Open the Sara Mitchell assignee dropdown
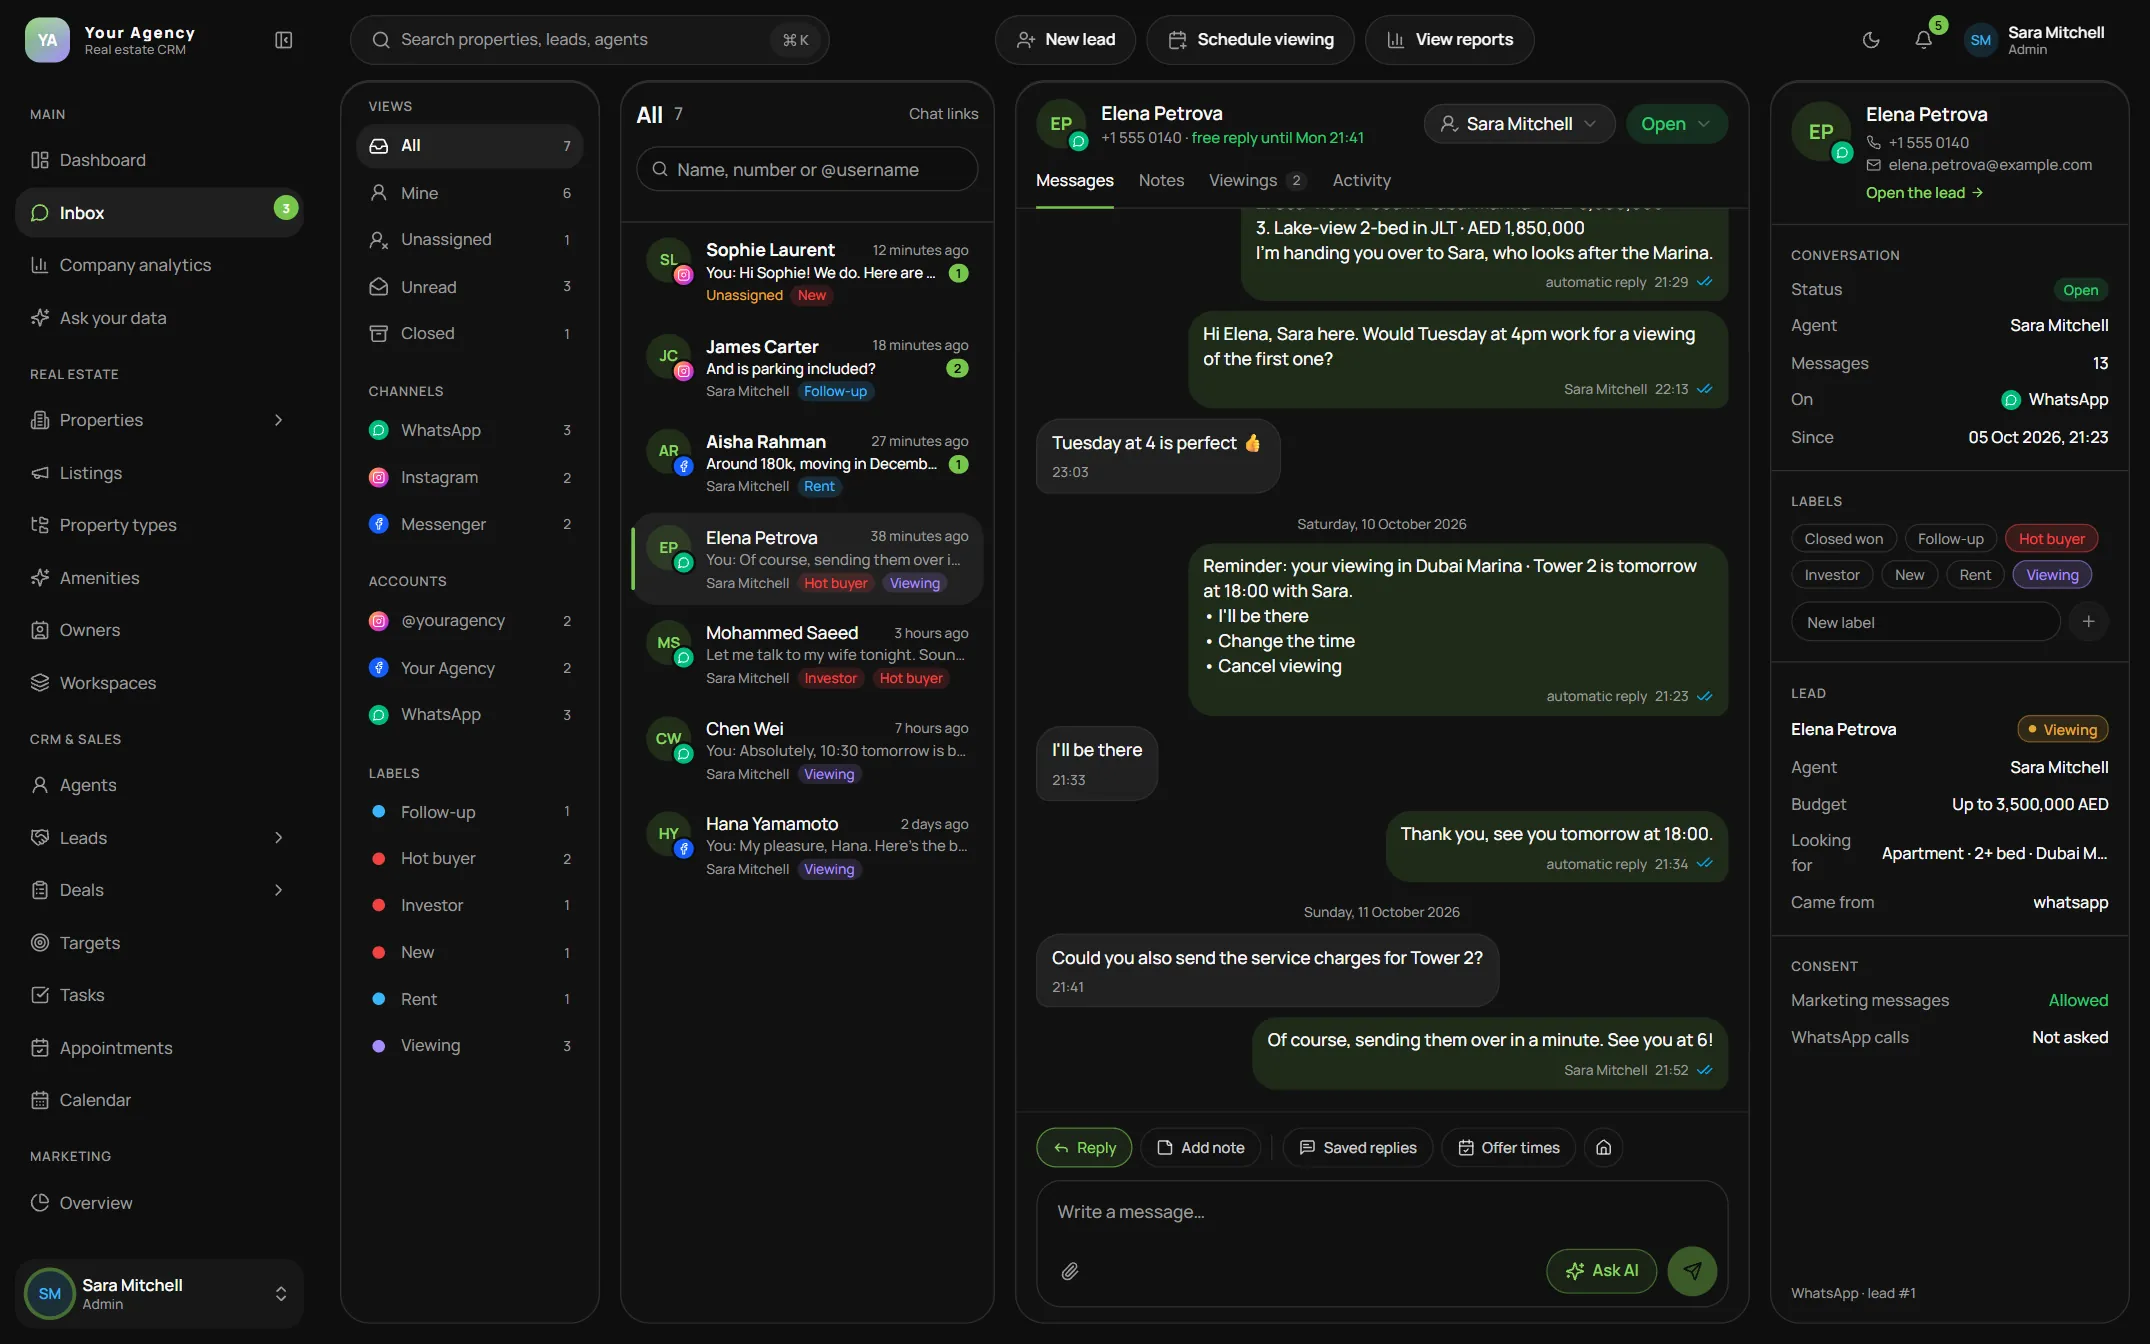2150x1344 pixels. tap(1519, 124)
